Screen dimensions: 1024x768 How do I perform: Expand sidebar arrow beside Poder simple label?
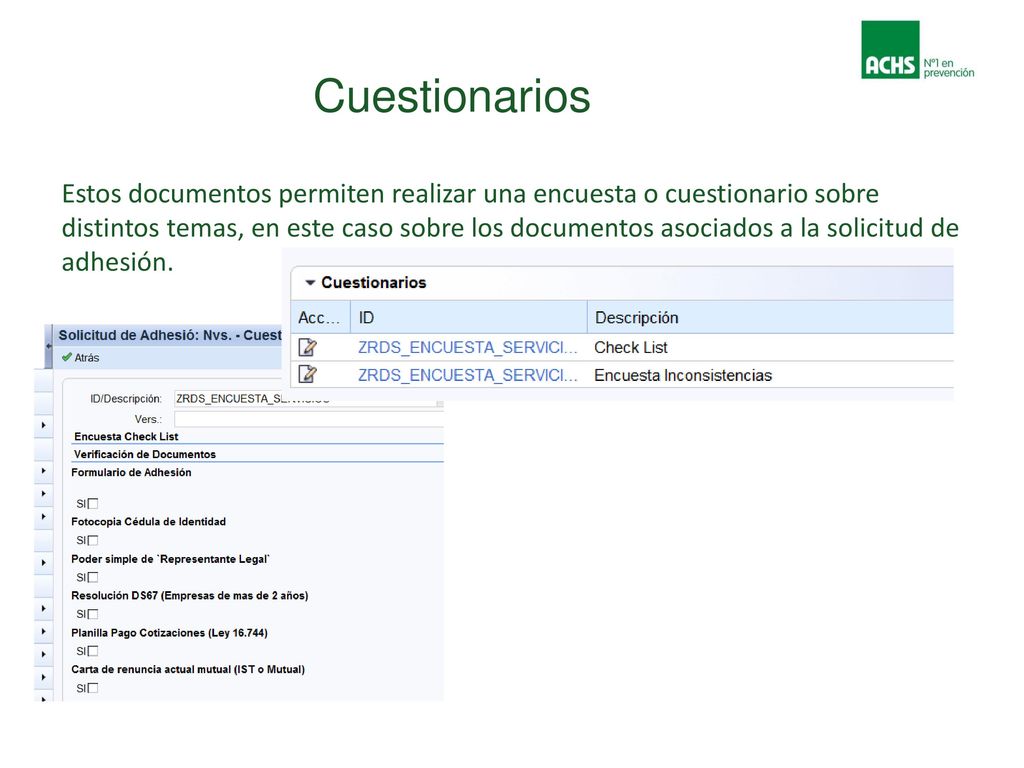(x=44, y=562)
